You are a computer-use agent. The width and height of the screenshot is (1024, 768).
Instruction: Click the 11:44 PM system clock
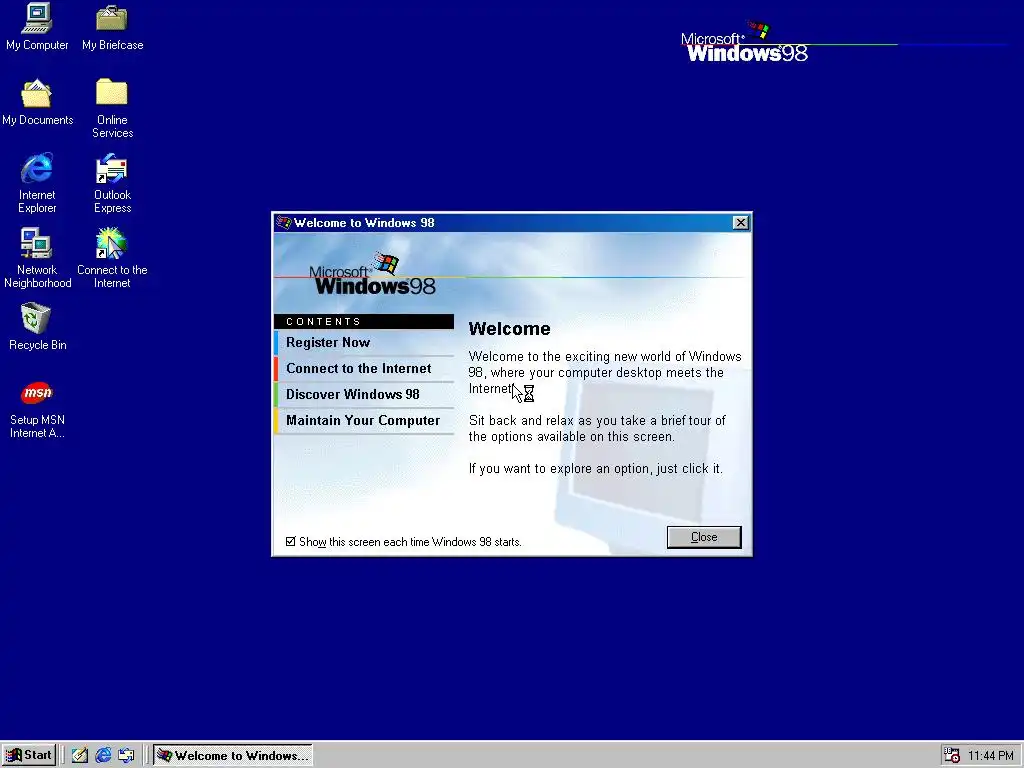click(991, 756)
